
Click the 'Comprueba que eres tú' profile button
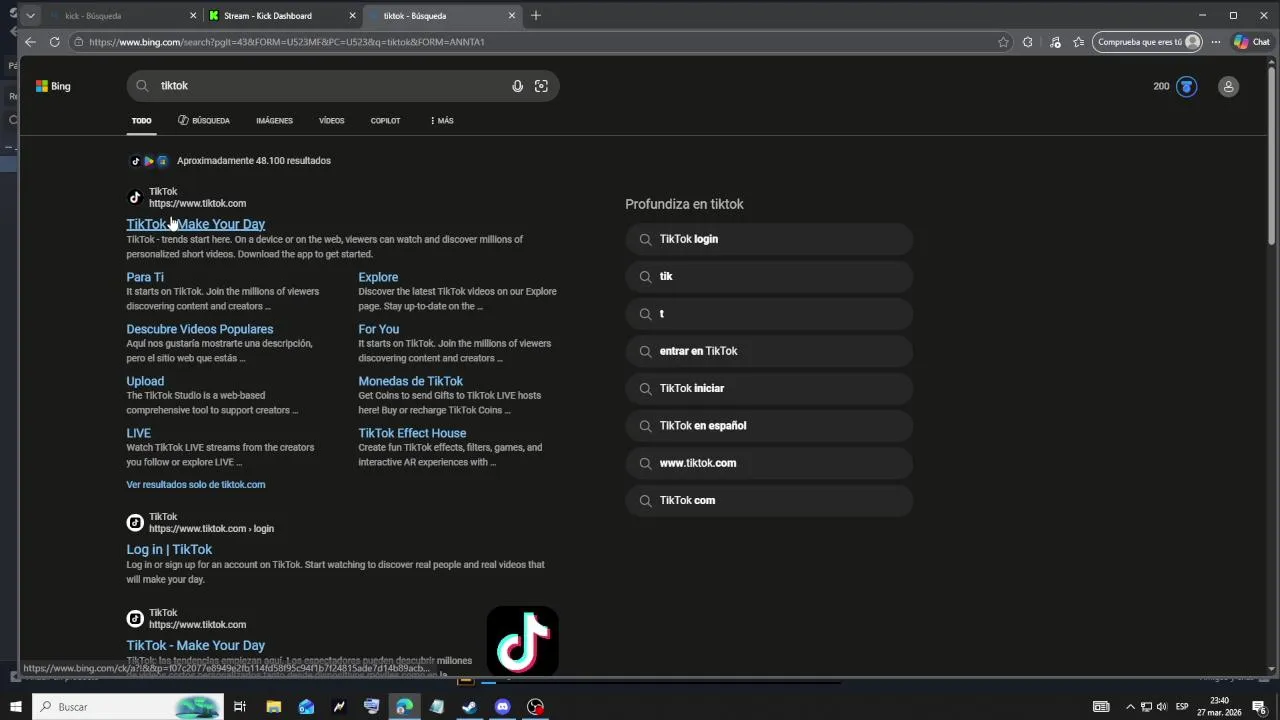(1147, 42)
